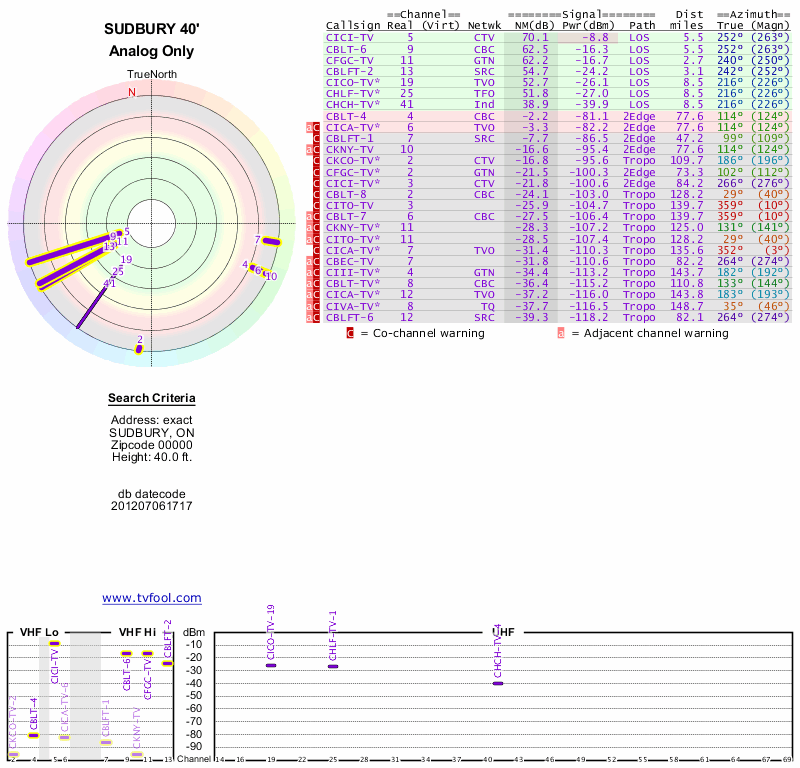This screenshot has height=768, width=800.
Task: Click the CICO-TV-19 bar in UHF chart
Action: [271, 665]
